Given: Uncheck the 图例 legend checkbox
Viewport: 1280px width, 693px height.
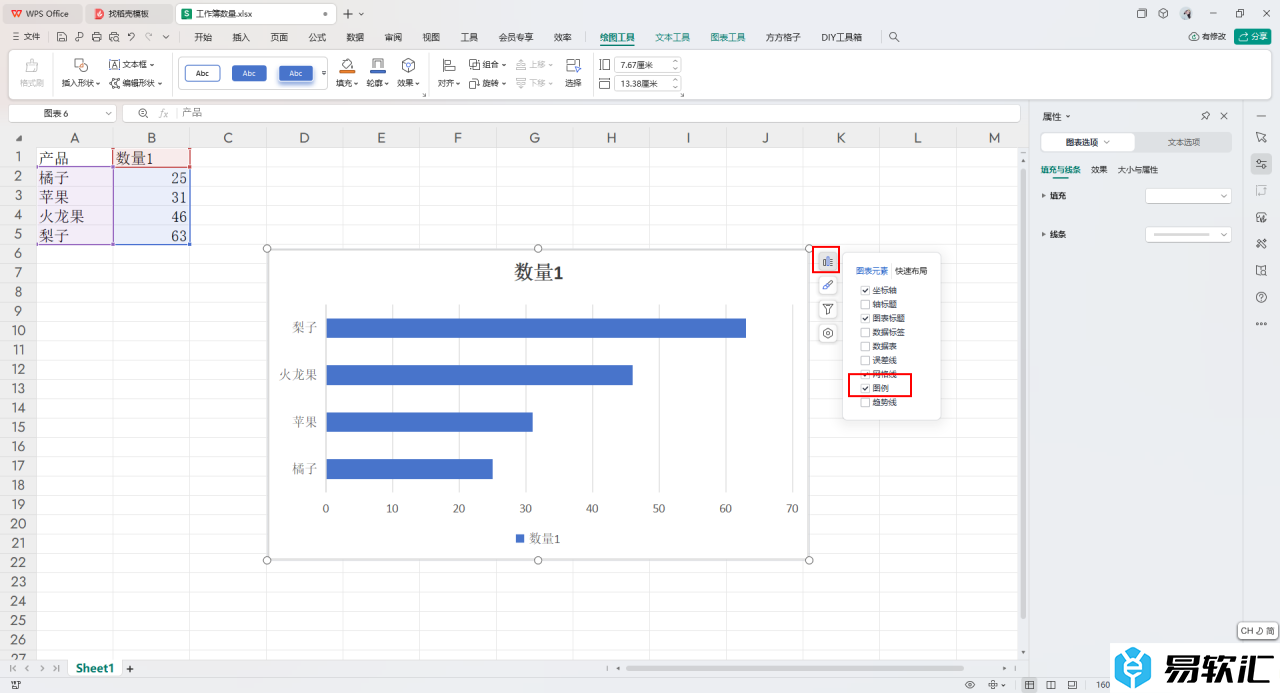Looking at the screenshot, I should [x=865, y=388].
